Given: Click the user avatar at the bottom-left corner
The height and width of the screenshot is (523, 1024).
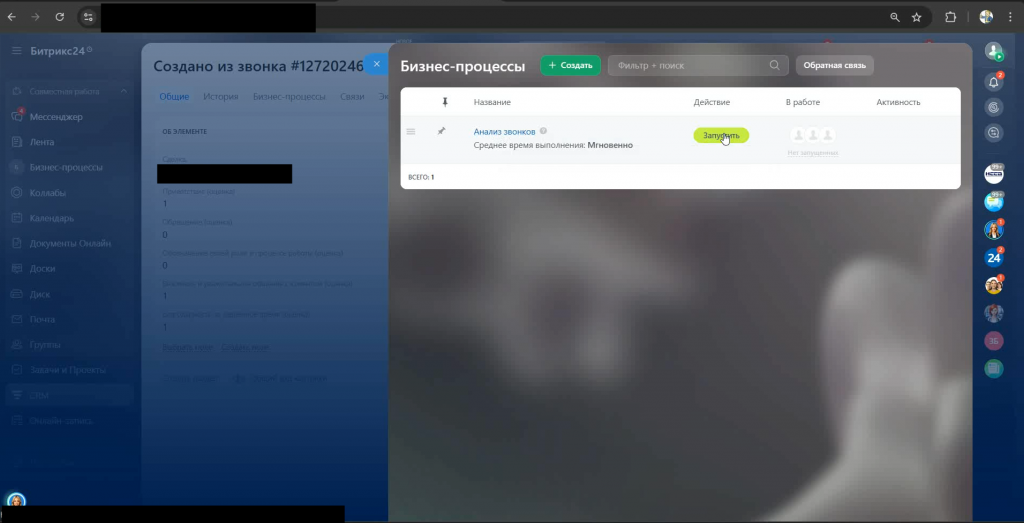Looking at the screenshot, I should tap(16, 501).
